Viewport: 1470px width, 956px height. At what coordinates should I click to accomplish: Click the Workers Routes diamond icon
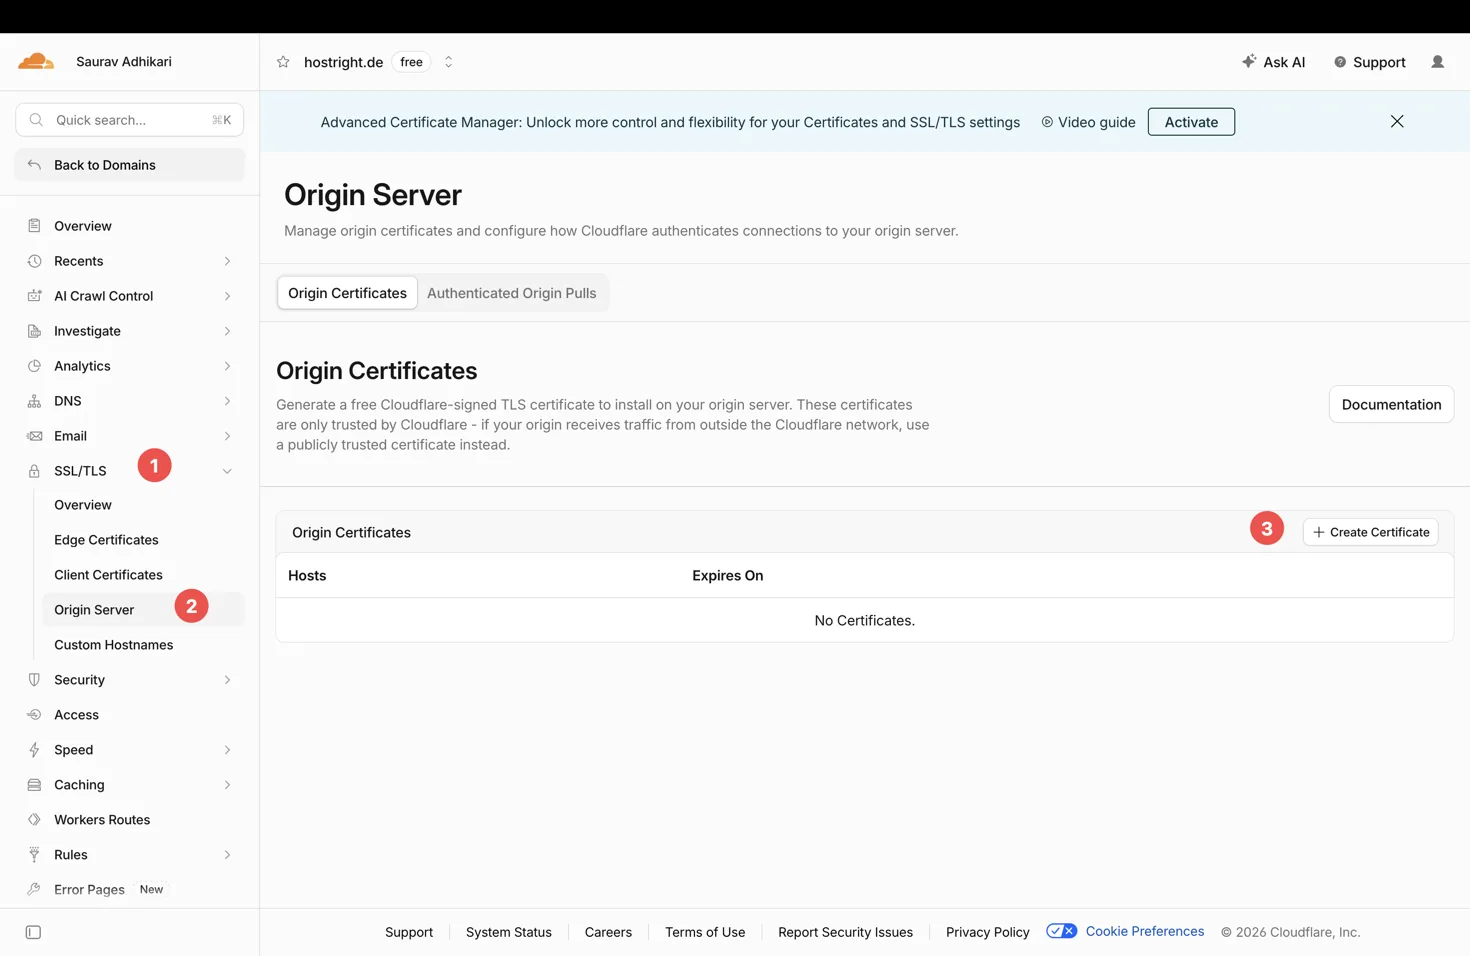[x=34, y=820]
